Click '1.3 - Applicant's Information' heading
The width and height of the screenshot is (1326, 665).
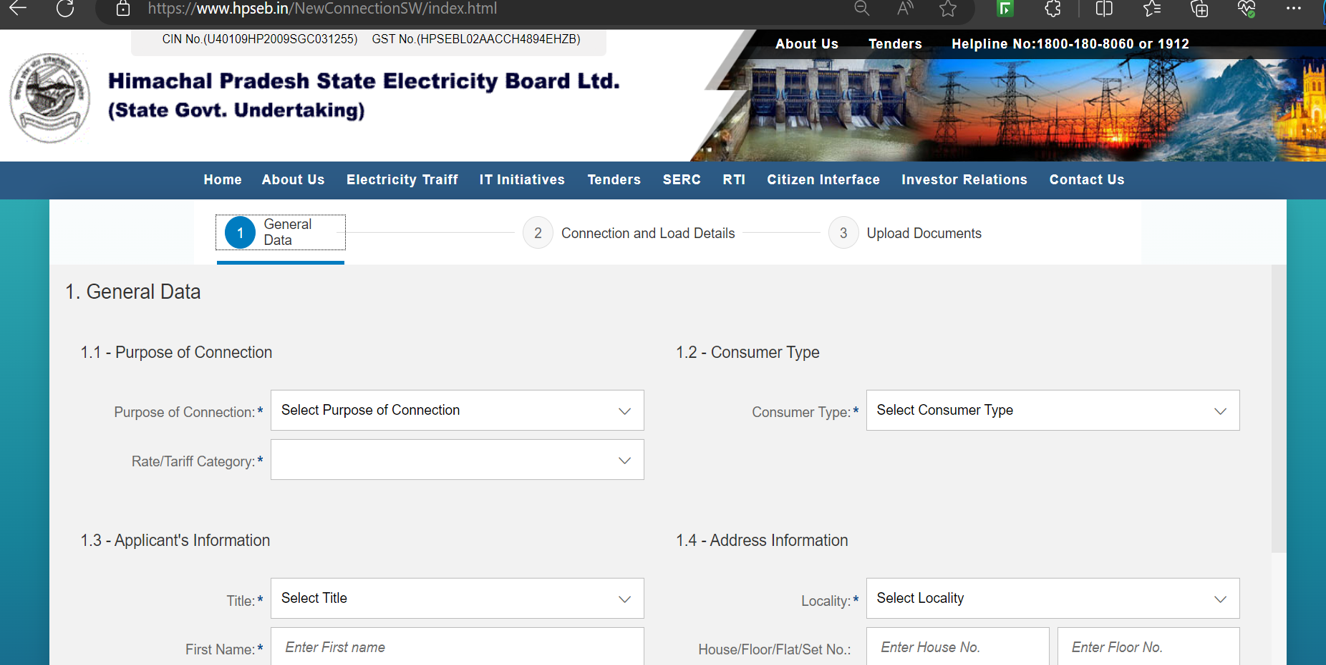[x=175, y=540]
